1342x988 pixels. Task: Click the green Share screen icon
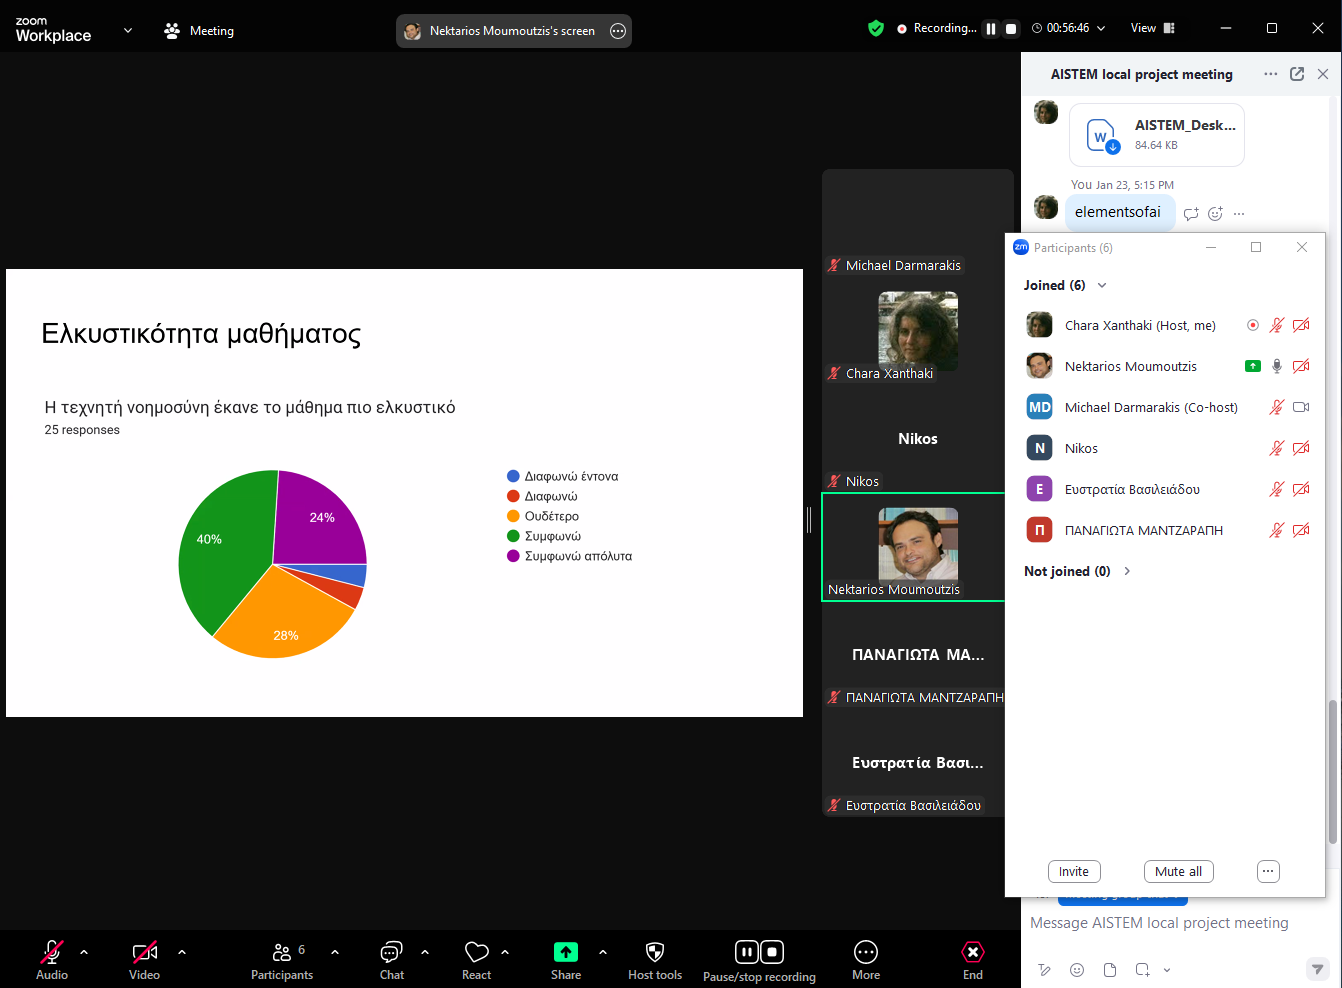pyautogui.click(x=565, y=952)
